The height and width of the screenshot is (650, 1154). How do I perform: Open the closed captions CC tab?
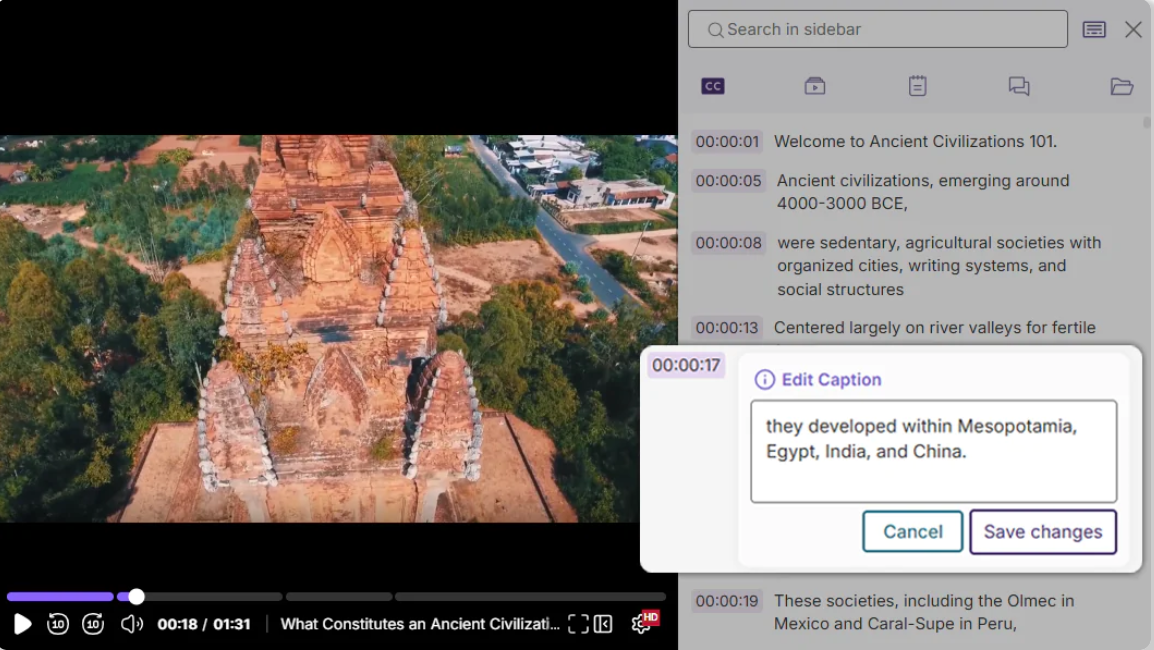[x=712, y=86]
